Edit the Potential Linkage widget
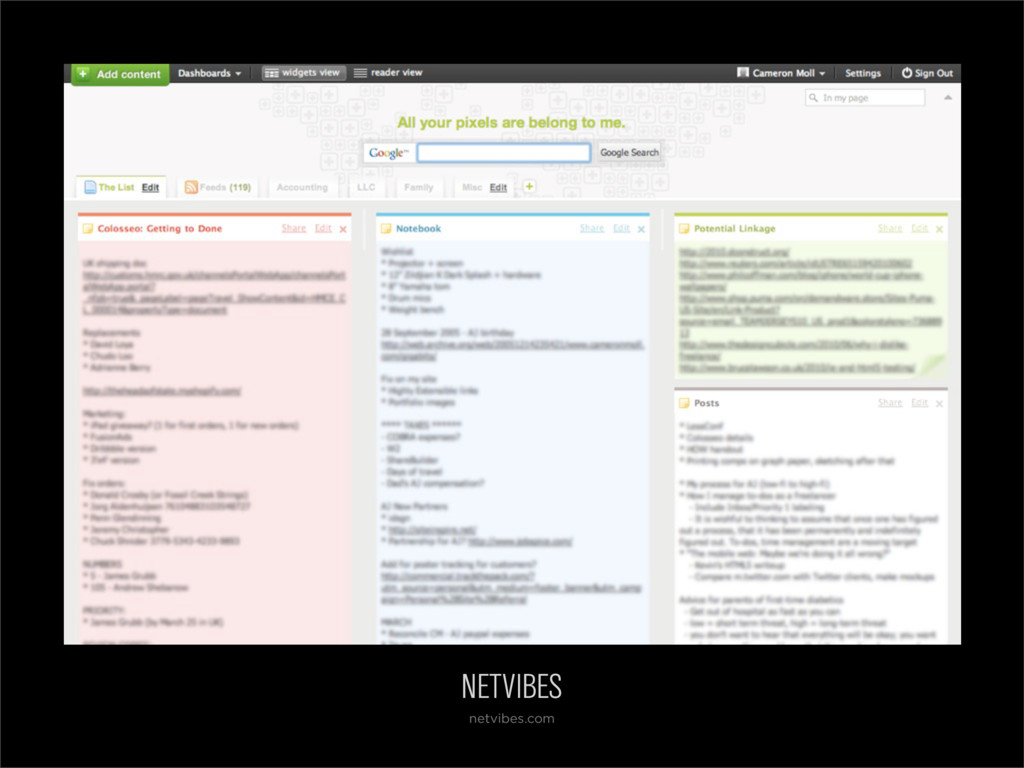Viewport: 1024px width, 768px height. pos(920,229)
